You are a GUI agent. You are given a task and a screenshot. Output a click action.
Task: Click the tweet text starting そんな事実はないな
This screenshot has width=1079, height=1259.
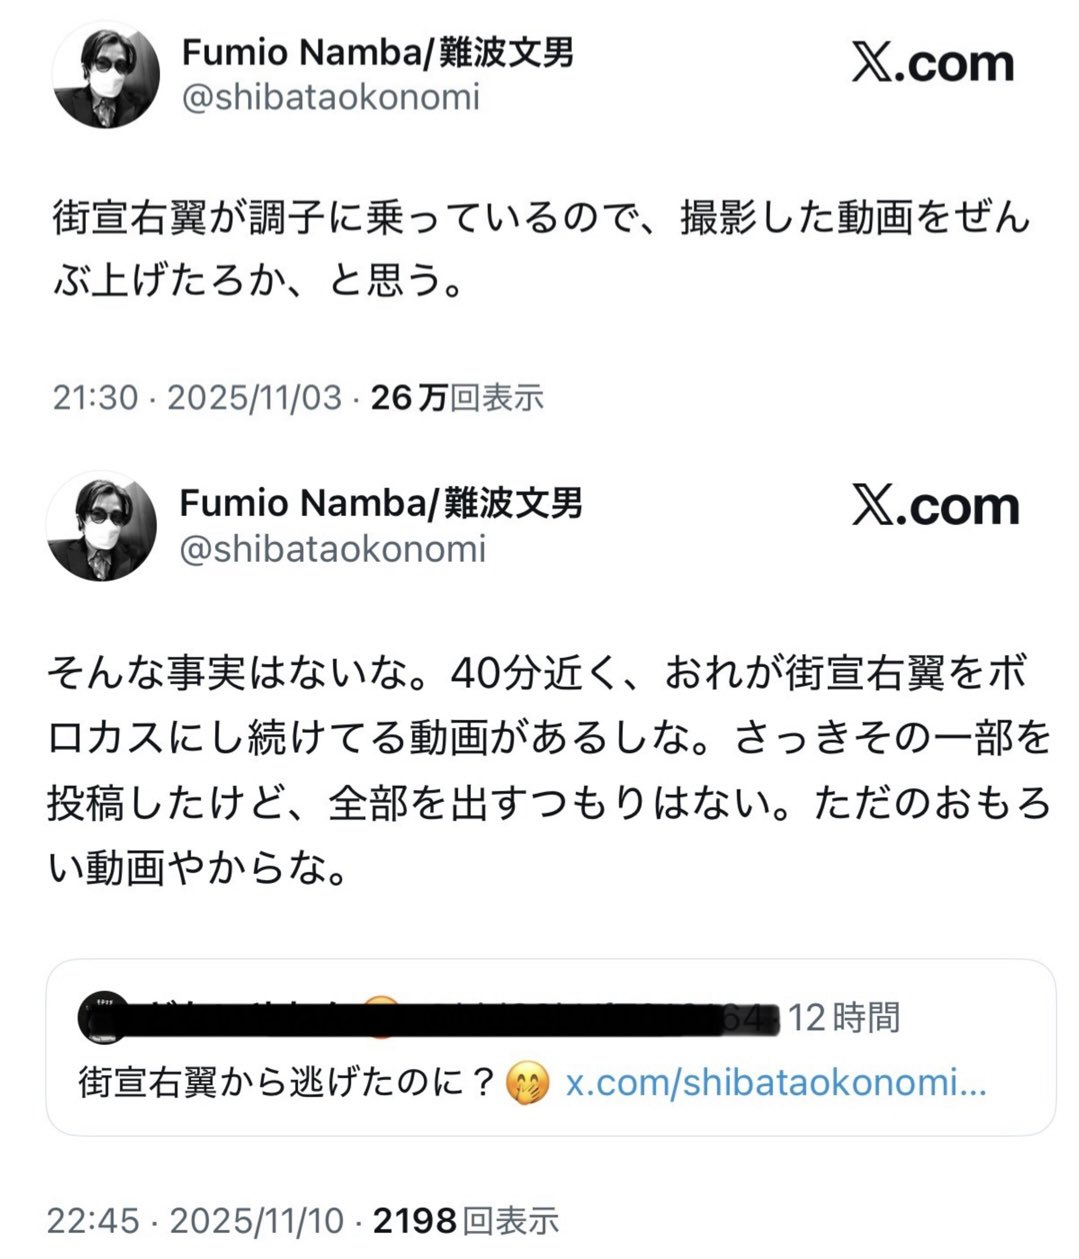(548, 770)
